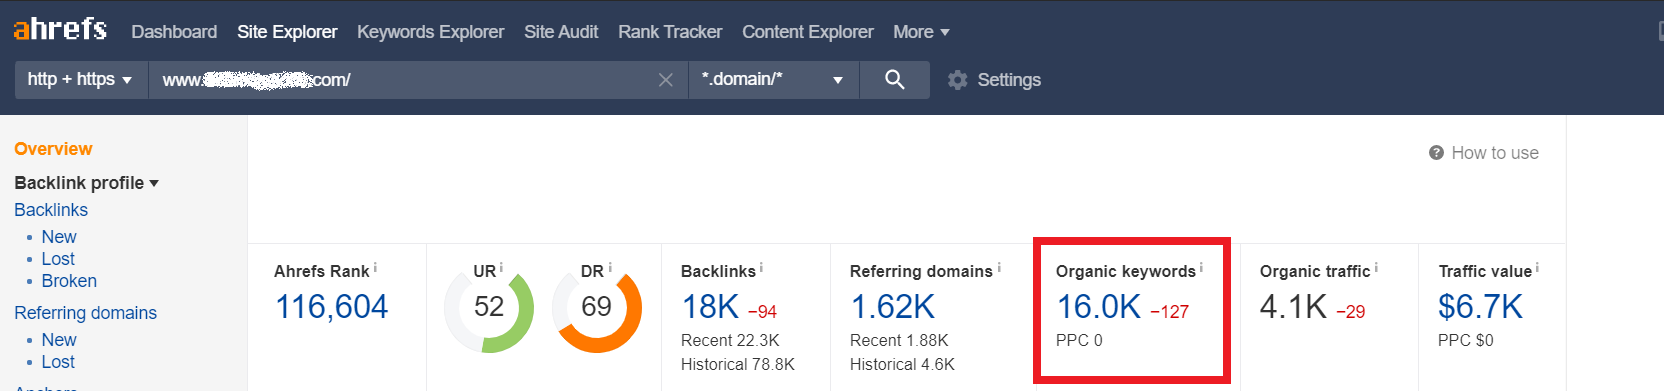Viewport: 1664px width, 391px height.
Task: Click Recent 1.88K referring domains
Action: pos(899,341)
